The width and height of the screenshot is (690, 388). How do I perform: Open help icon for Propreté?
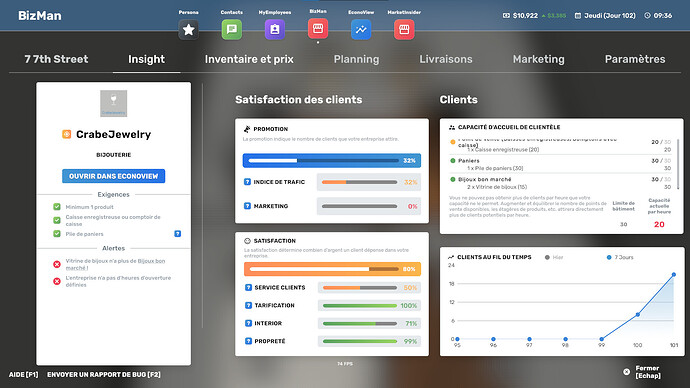[x=248, y=341]
